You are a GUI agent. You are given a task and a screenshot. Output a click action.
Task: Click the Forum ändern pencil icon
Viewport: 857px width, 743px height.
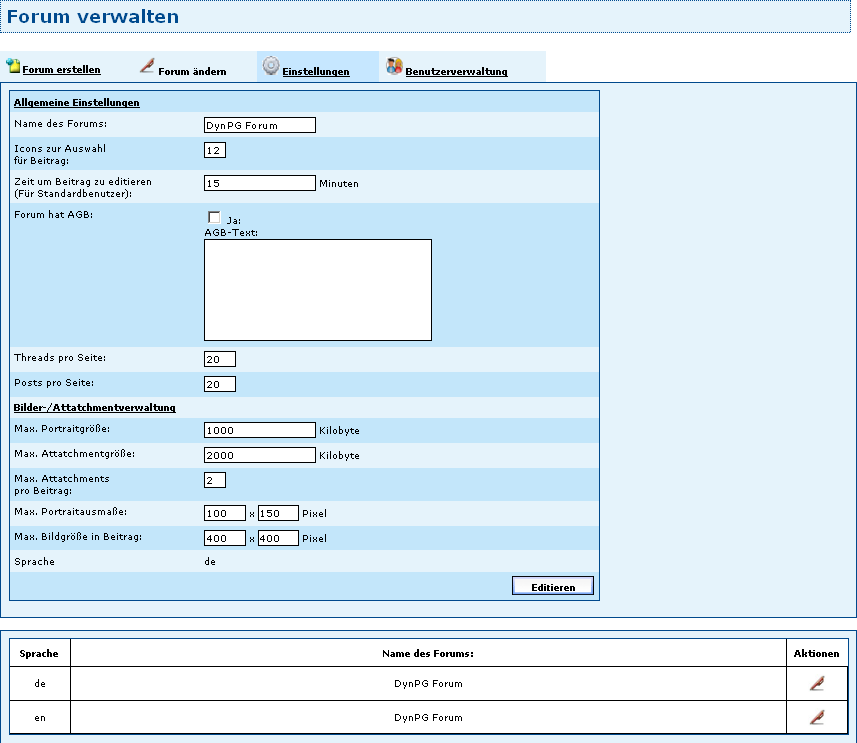pyautogui.click(x=147, y=66)
